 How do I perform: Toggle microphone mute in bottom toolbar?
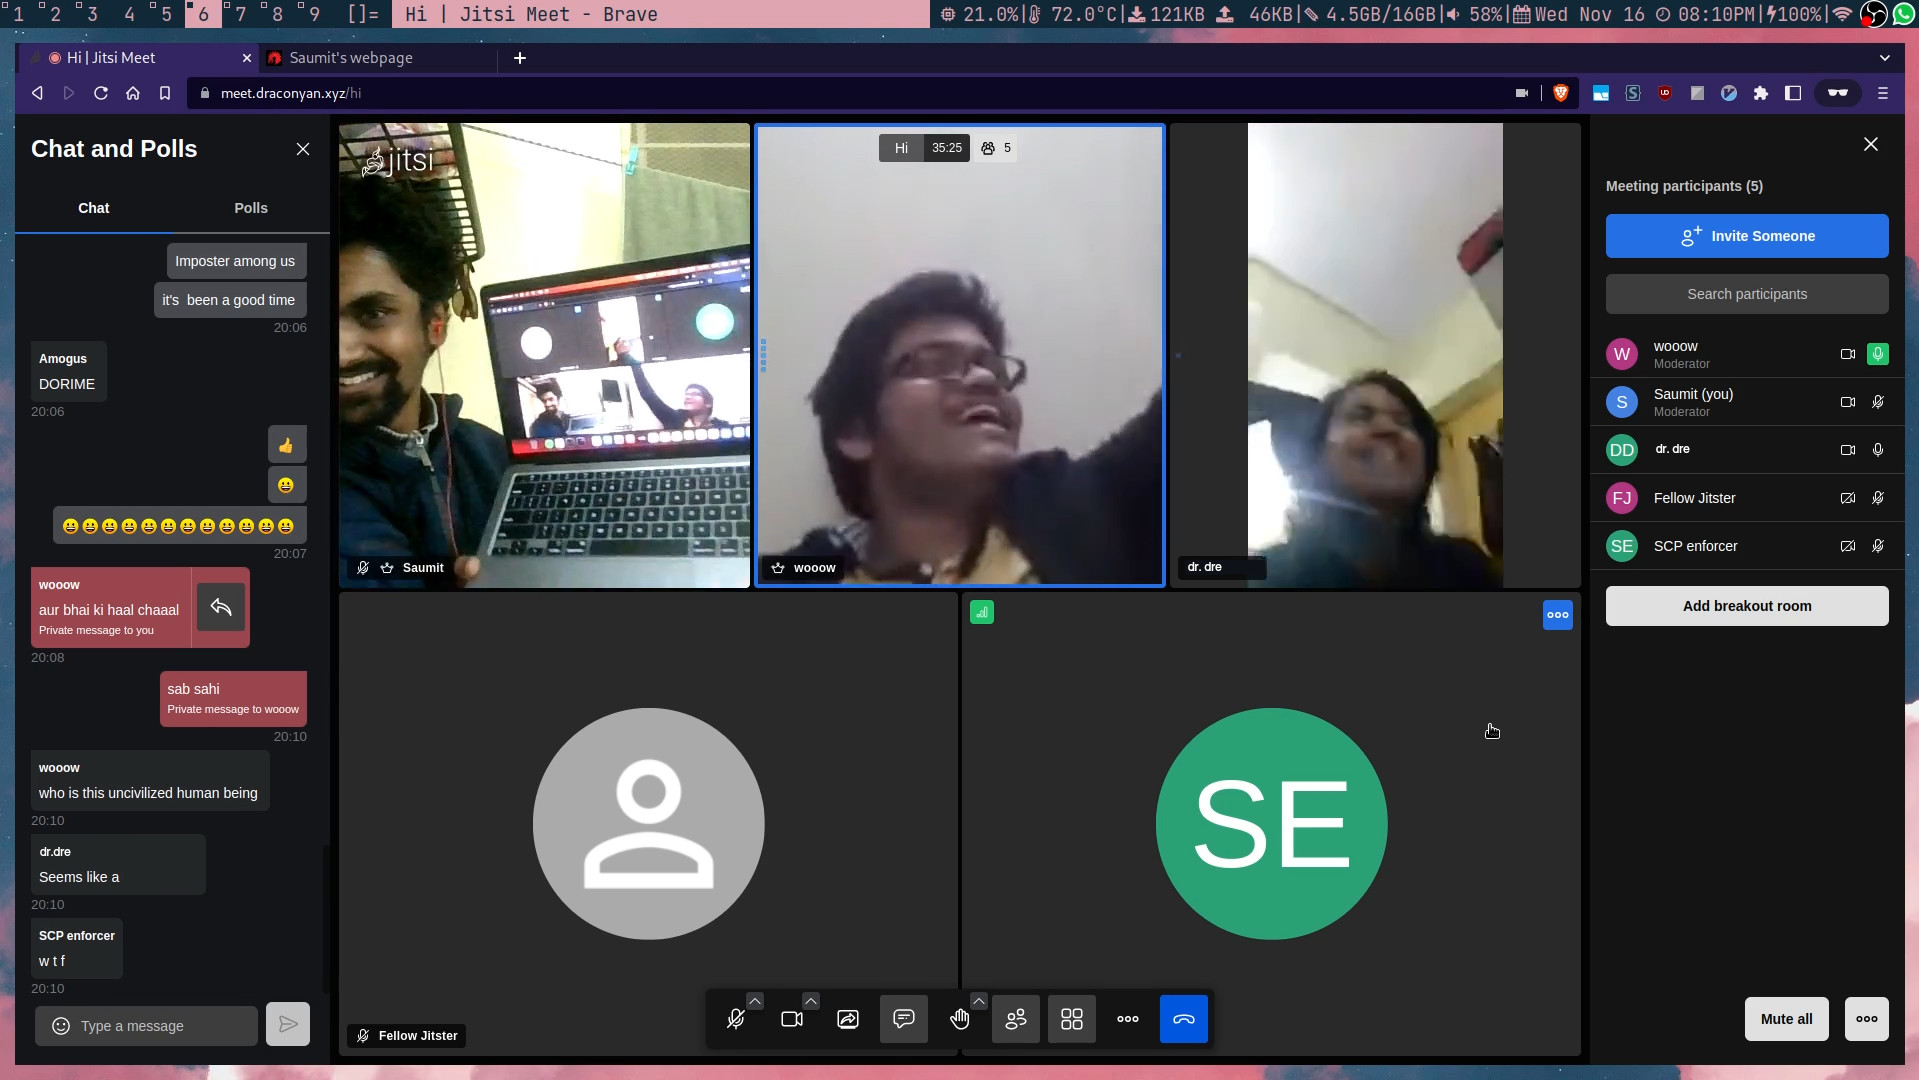[736, 1019]
